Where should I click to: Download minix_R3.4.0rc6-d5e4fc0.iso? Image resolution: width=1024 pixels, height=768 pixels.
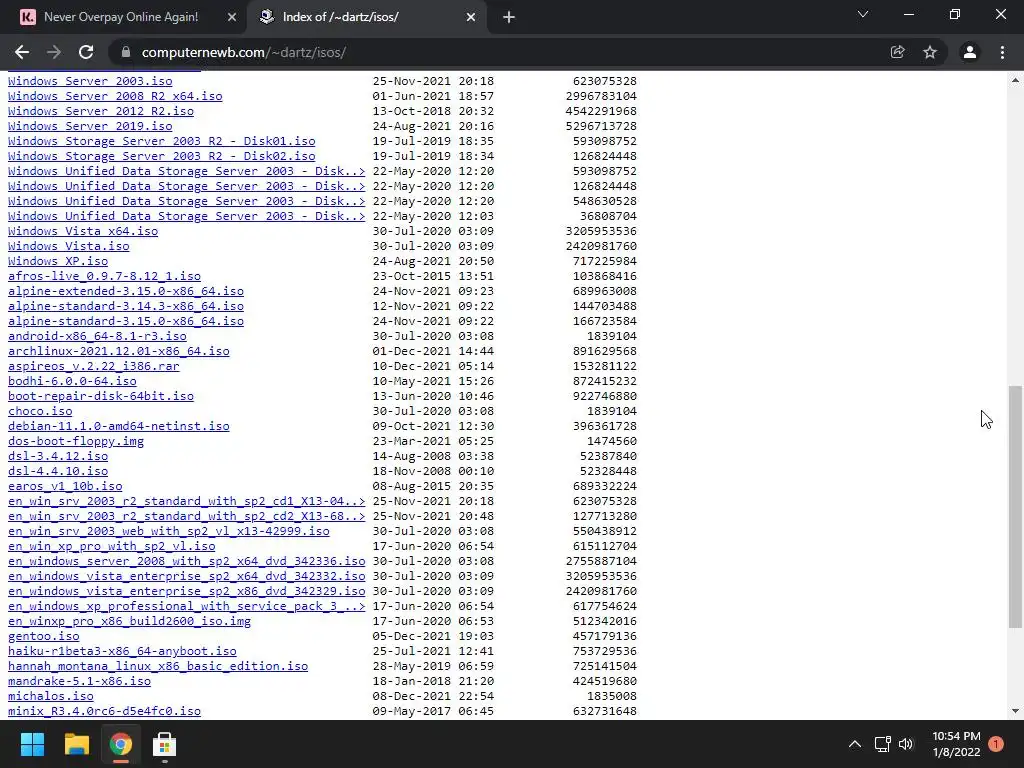104,712
